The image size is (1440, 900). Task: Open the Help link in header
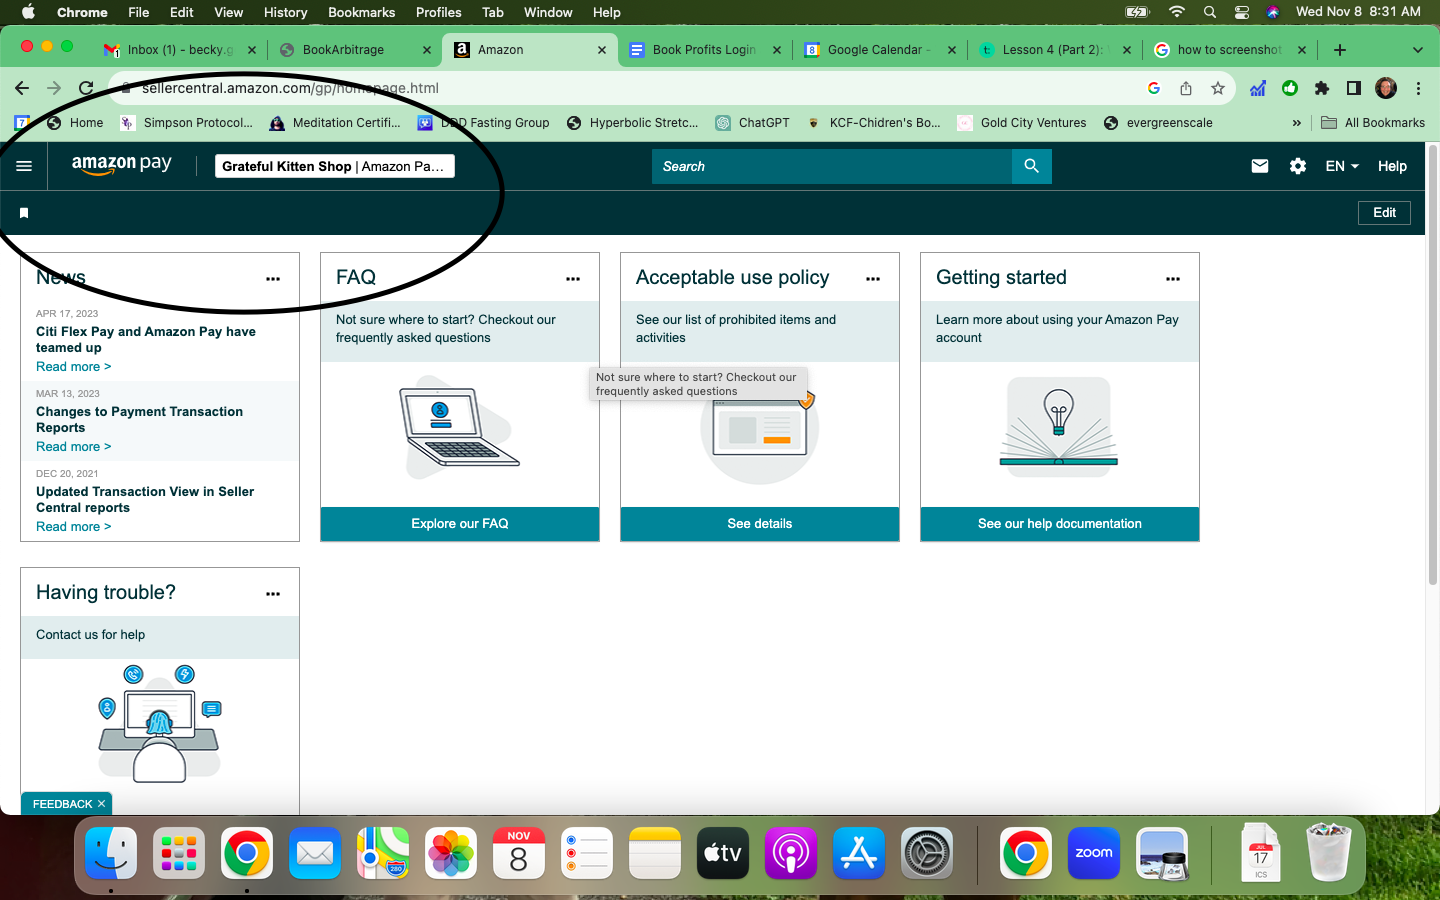pyautogui.click(x=1392, y=166)
